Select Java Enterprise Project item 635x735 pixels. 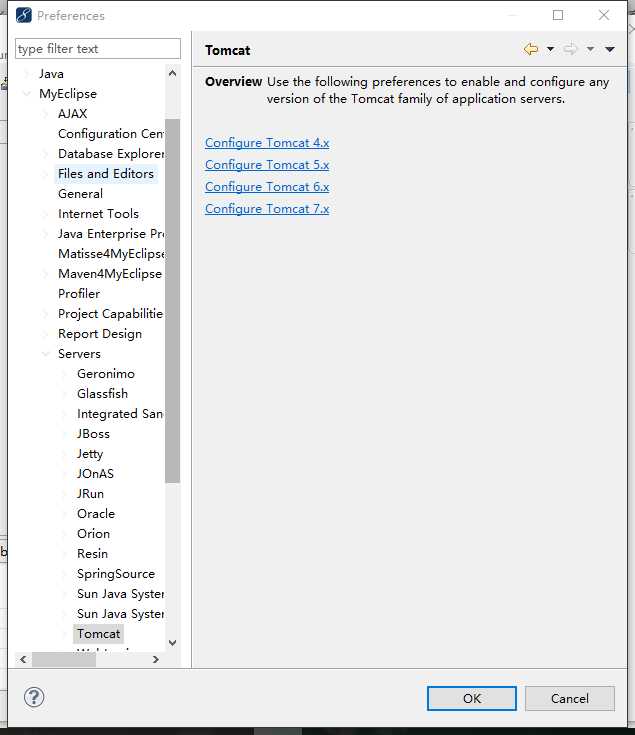(111, 234)
